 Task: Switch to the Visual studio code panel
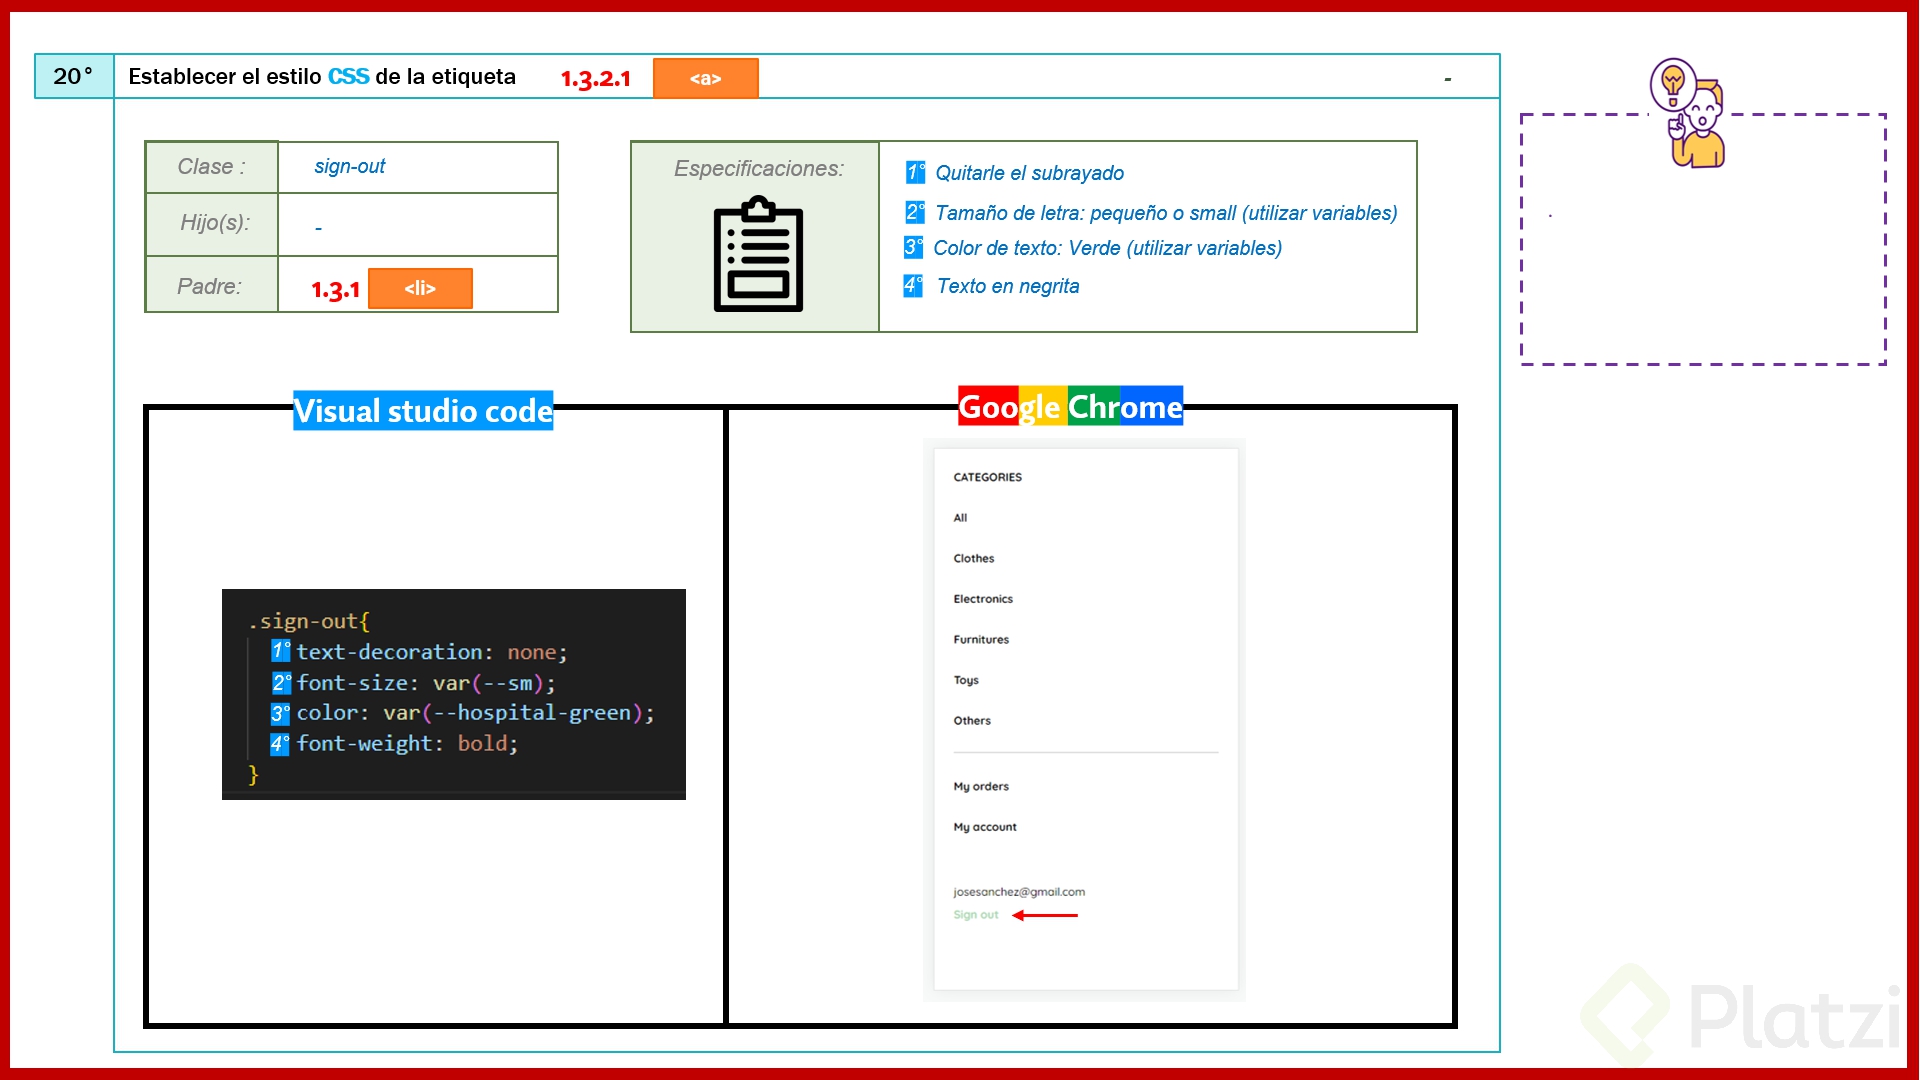(422, 410)
